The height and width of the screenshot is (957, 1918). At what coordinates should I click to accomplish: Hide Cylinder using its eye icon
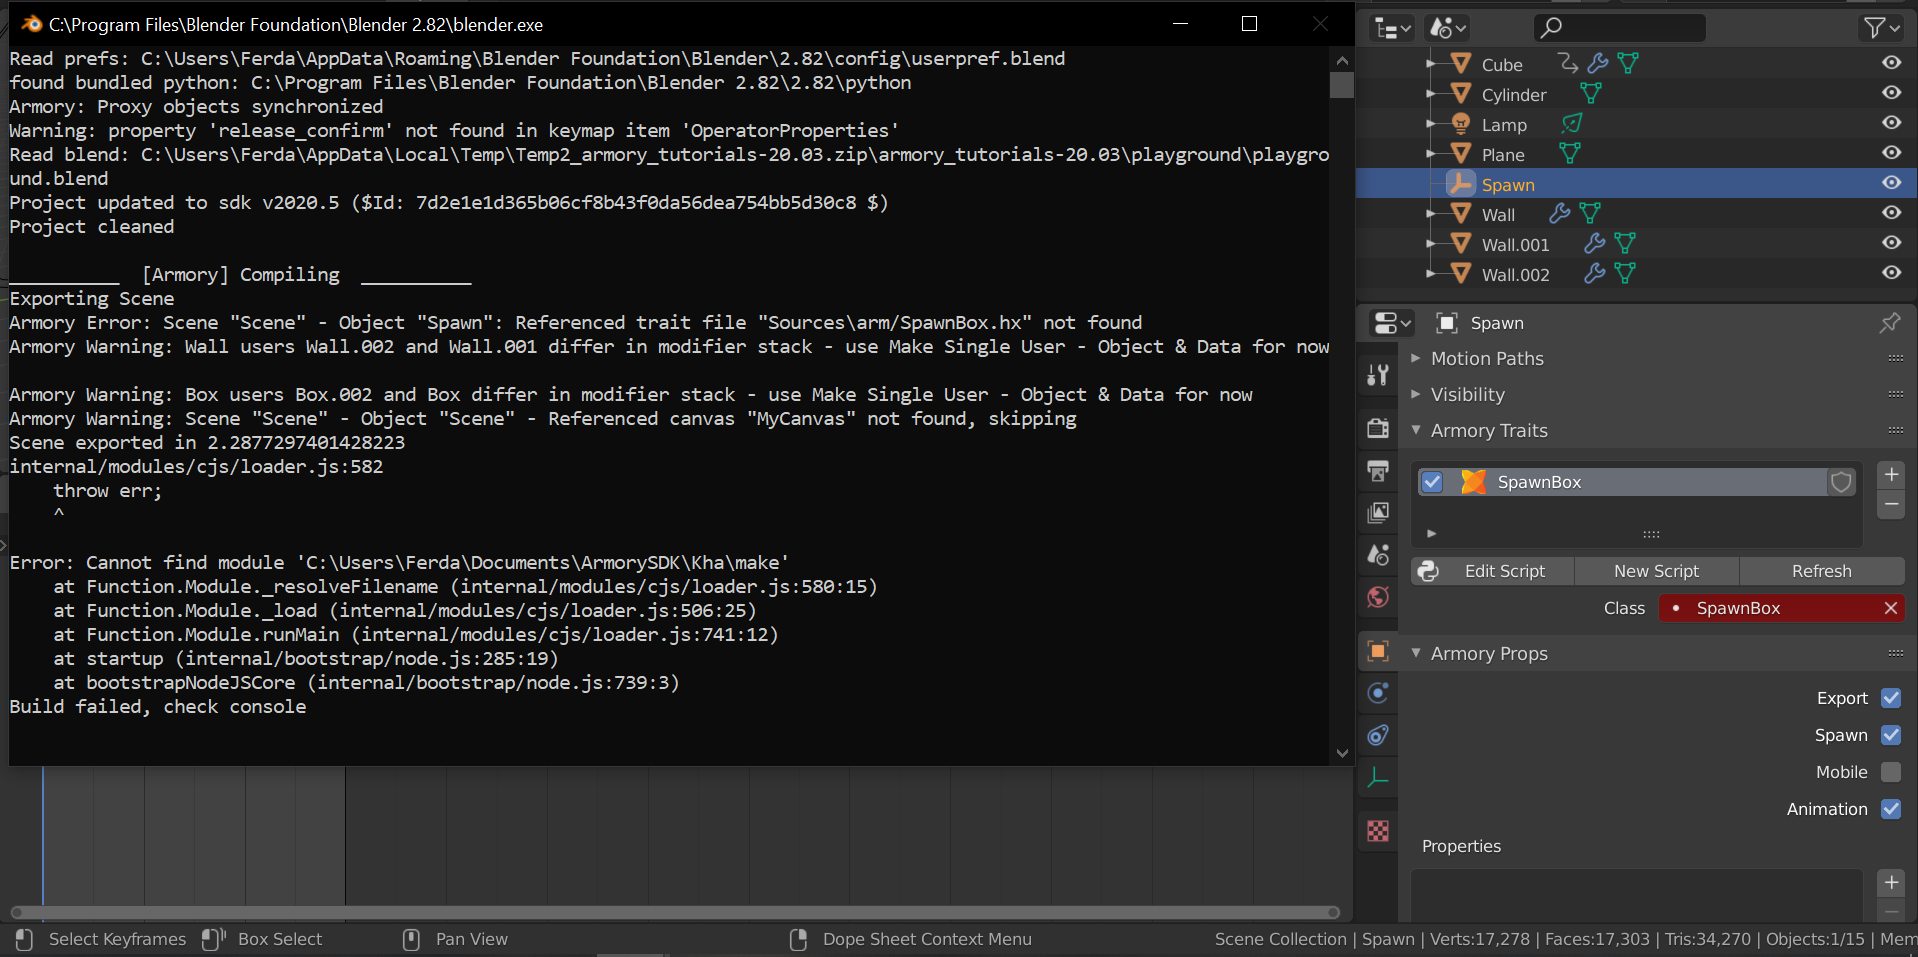point(1891,93)
